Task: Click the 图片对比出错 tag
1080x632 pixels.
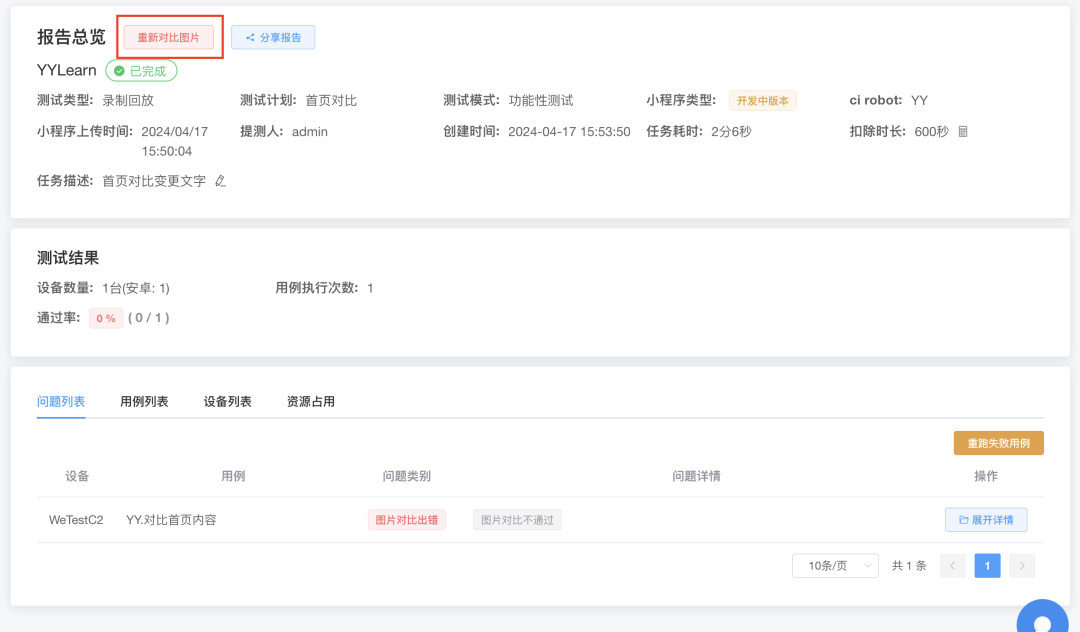Action: point(407,520)
